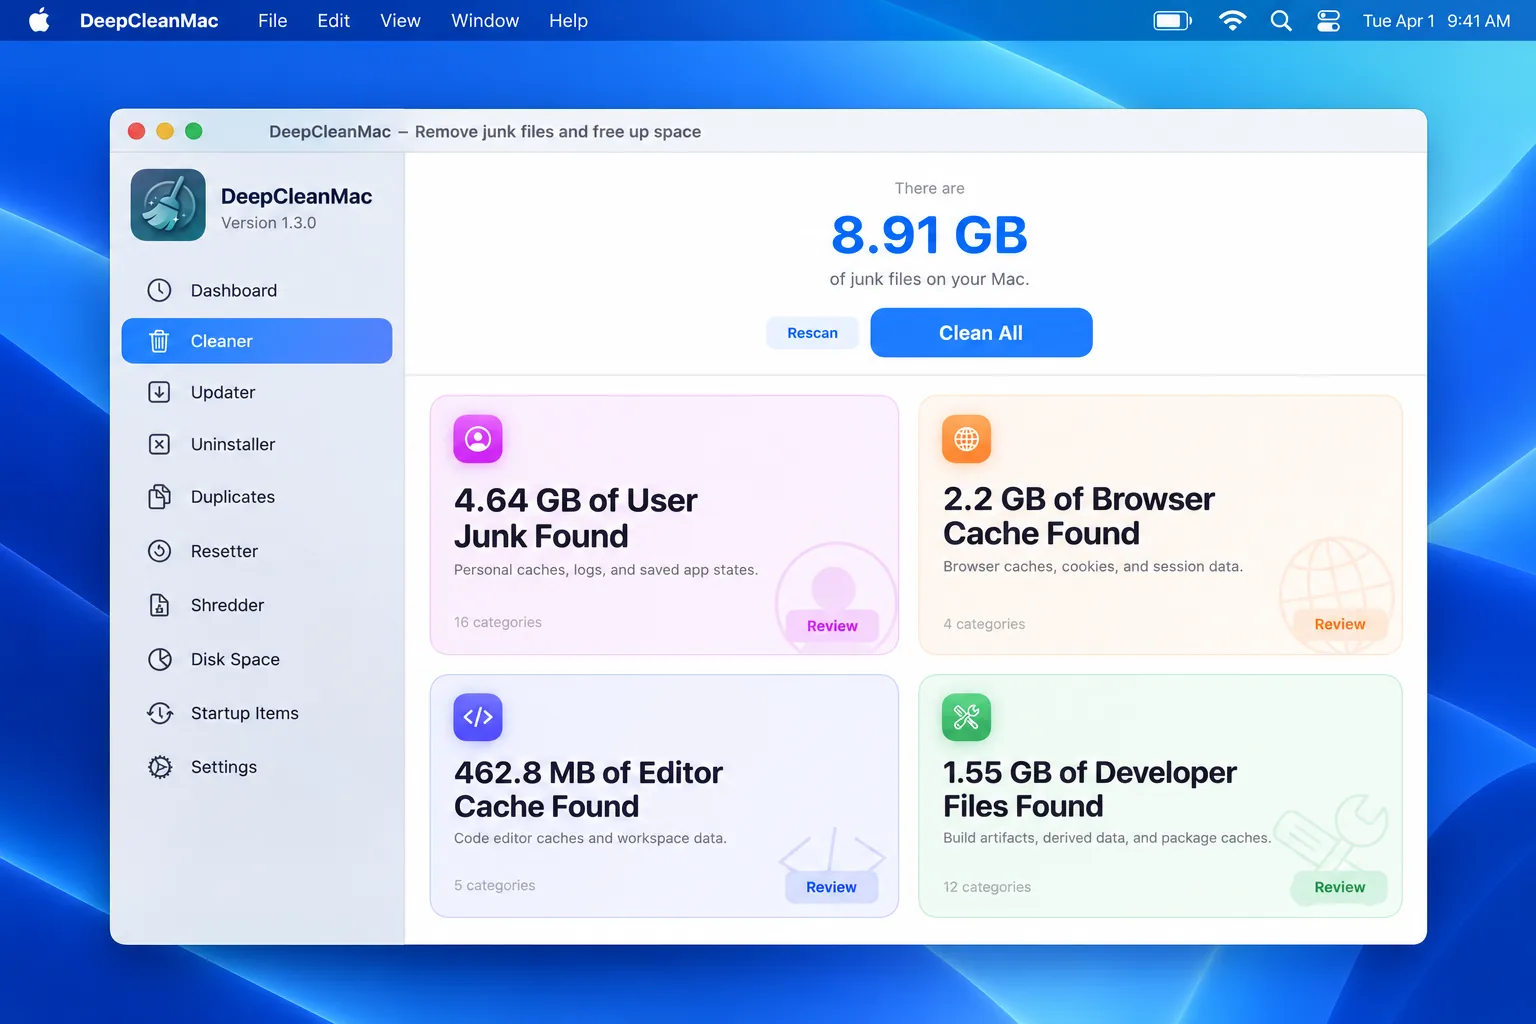Click the Dashboard clock icon in sidebar

click(x=160, y=290)
